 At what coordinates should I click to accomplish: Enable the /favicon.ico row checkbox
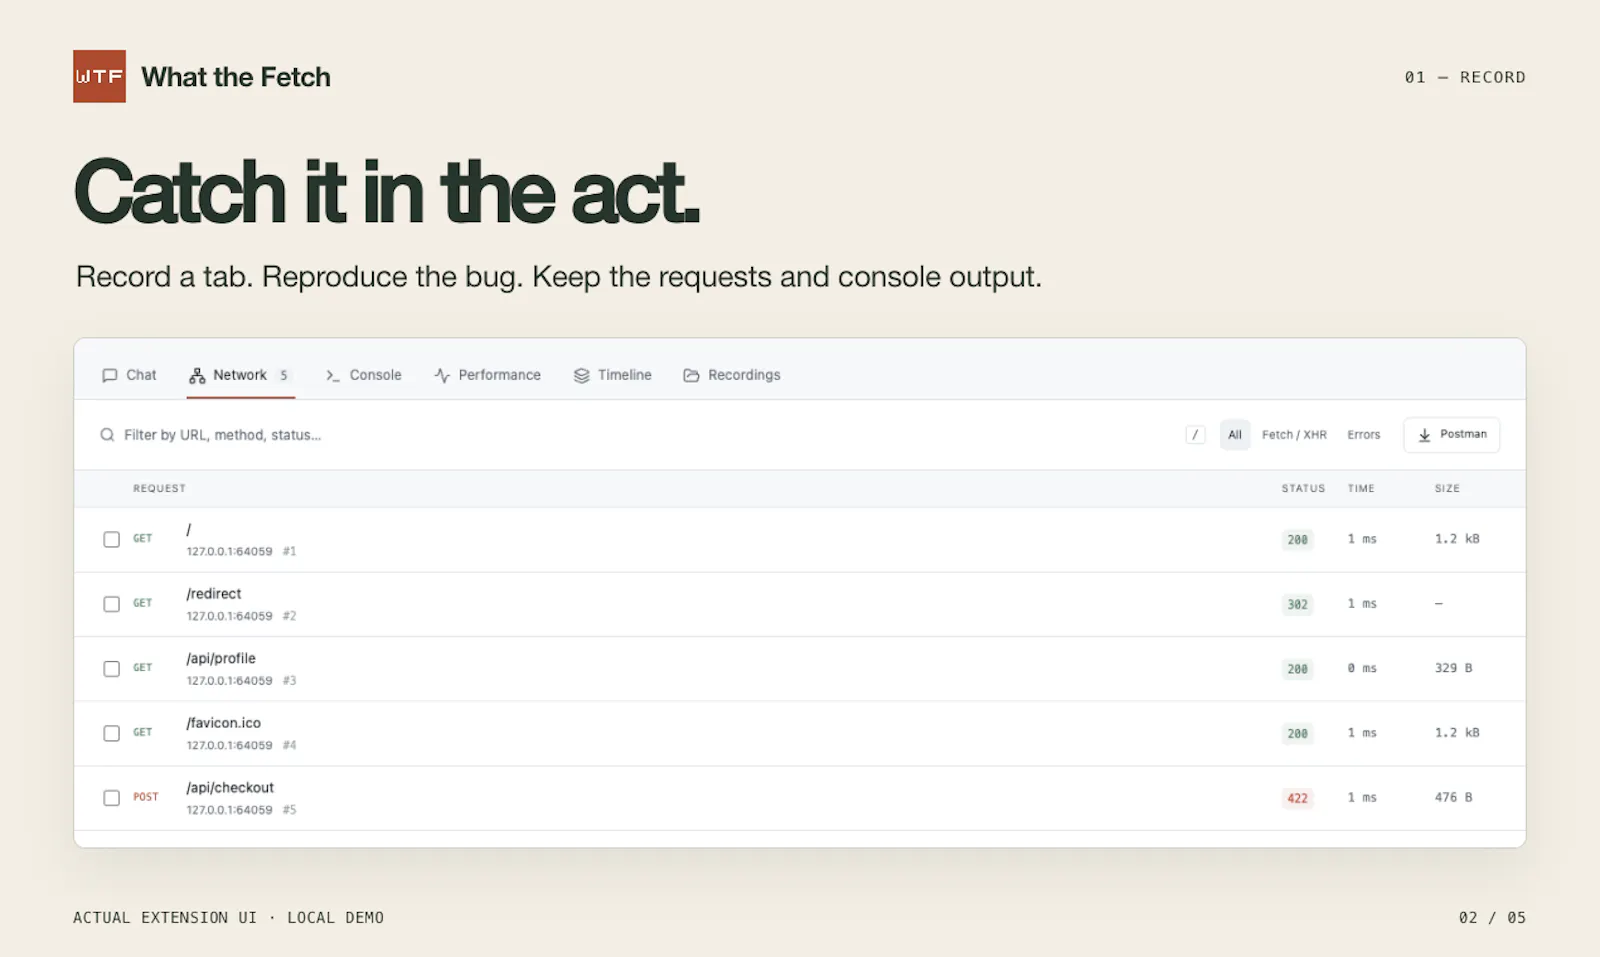pyautogui.click(x=111, y=733)
